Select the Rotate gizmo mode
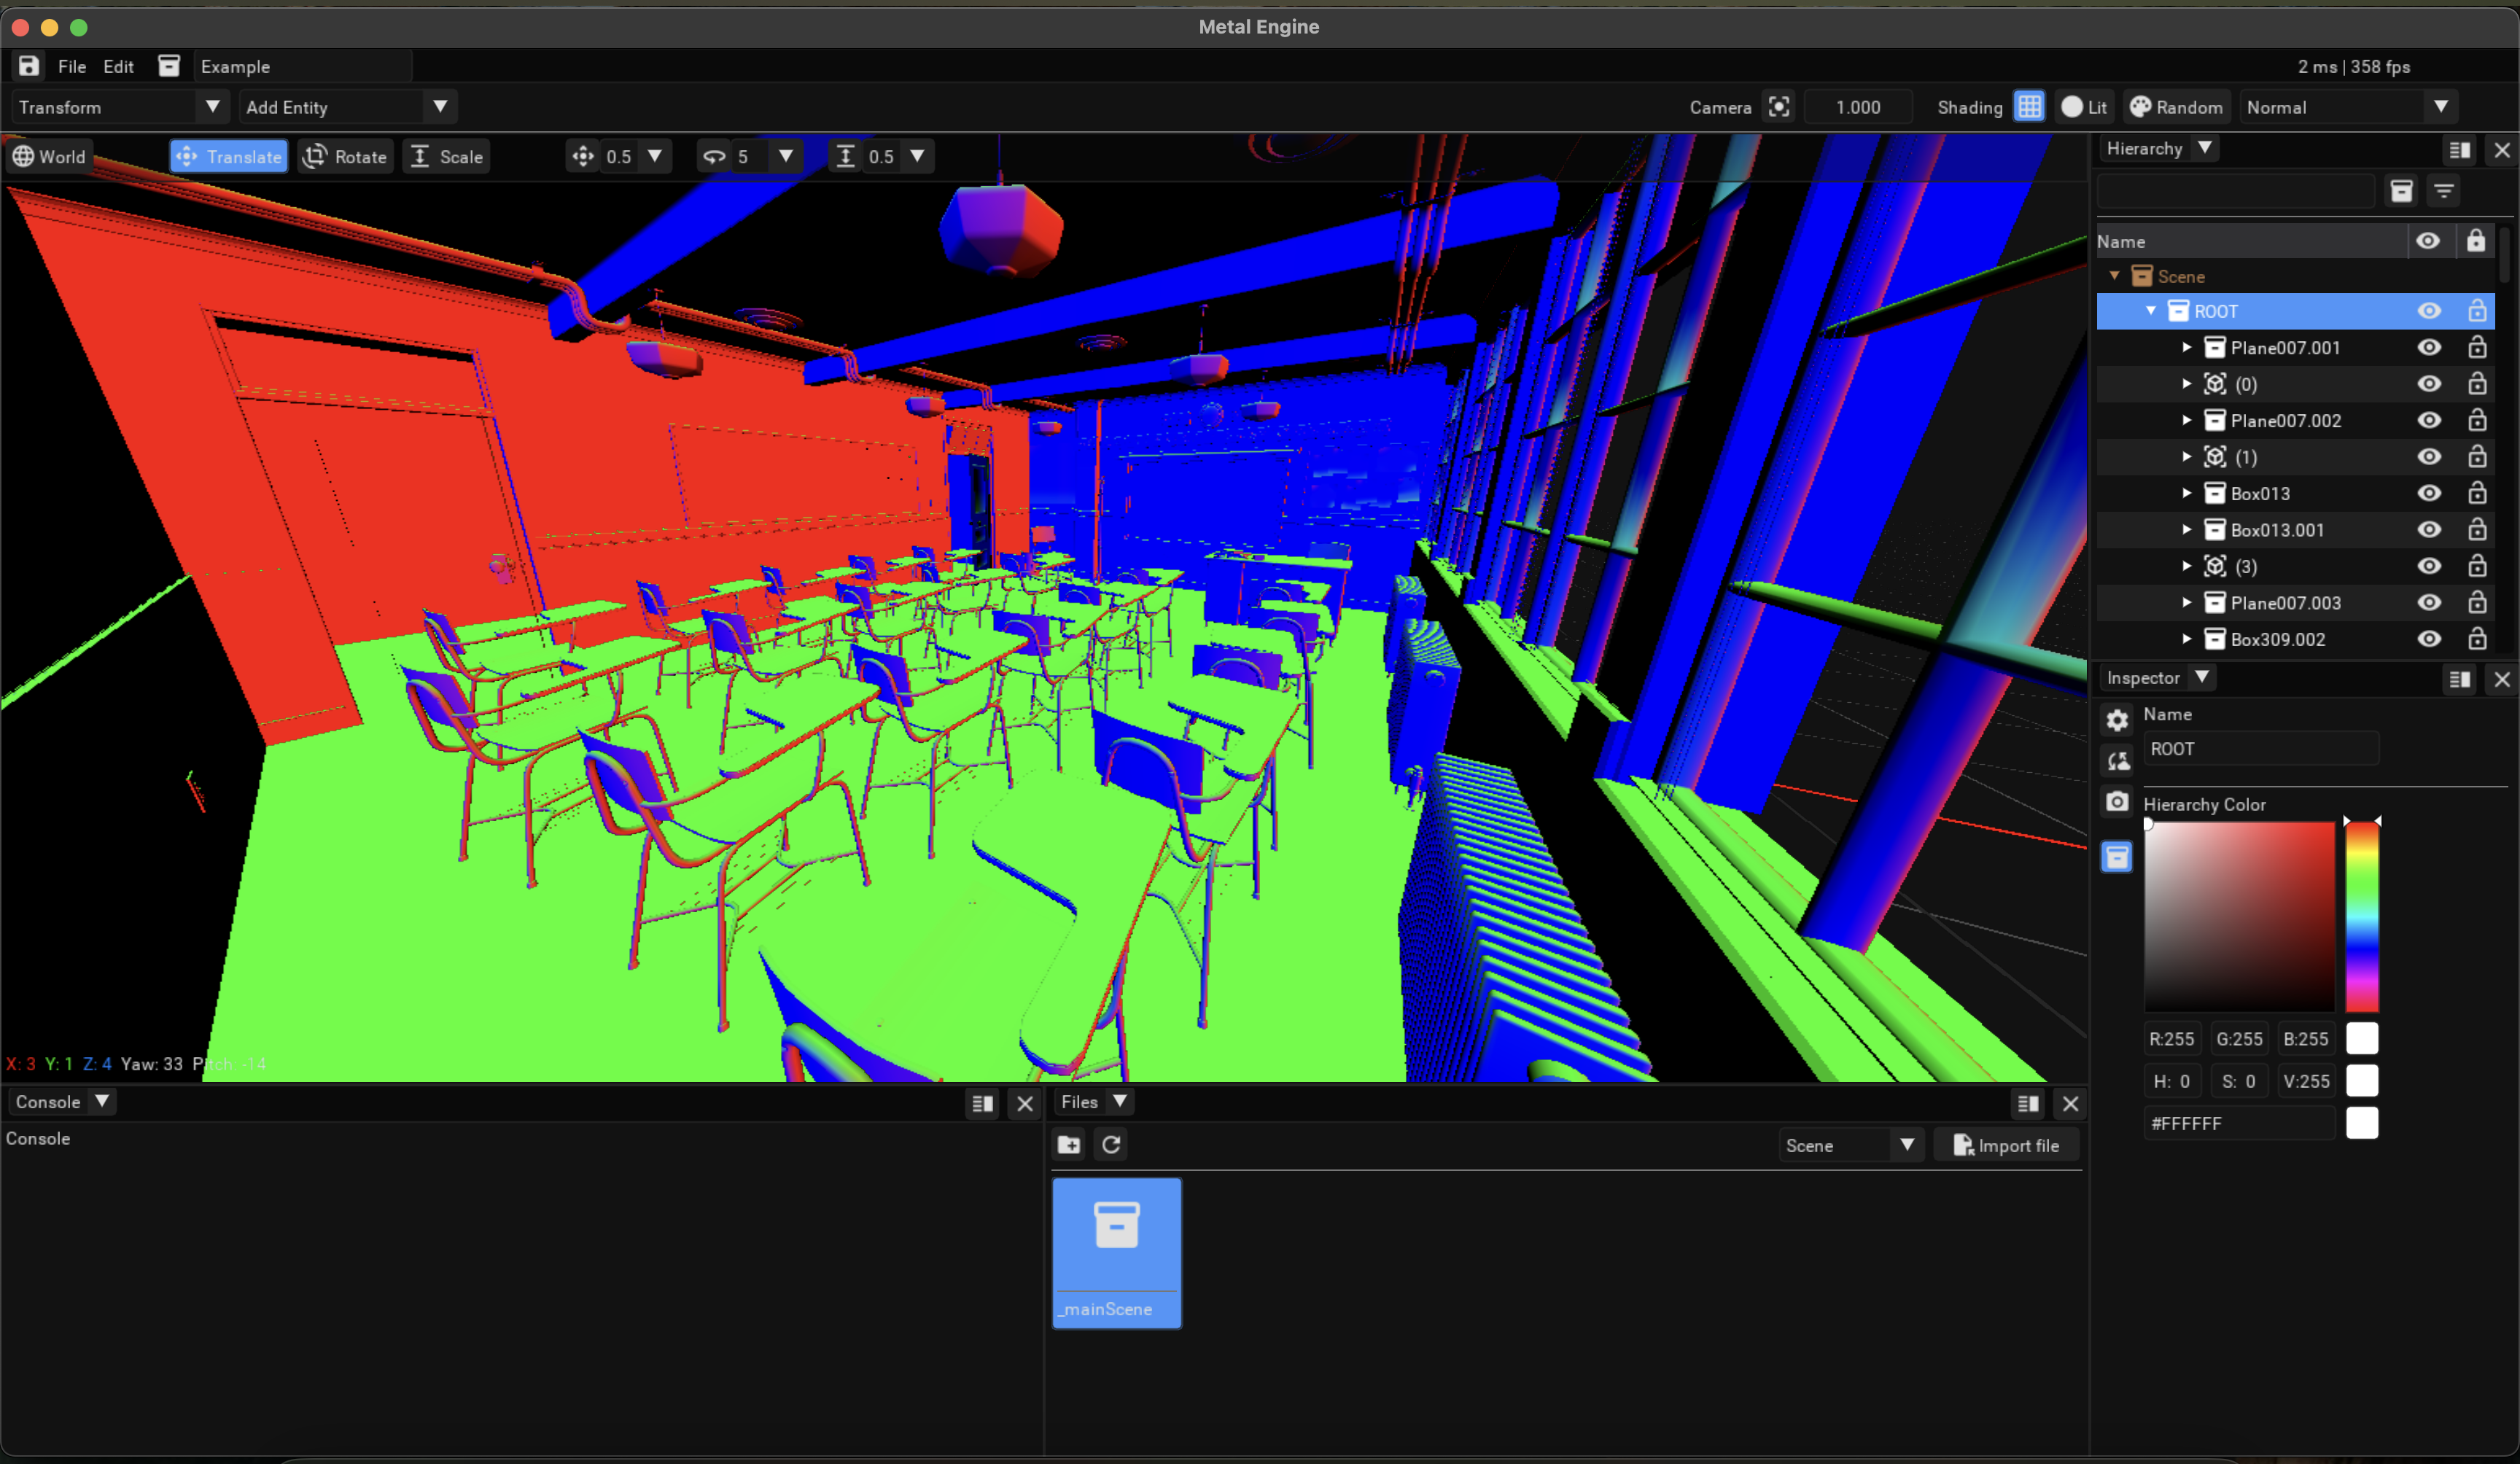The width and height of the screenshot is (2520, 1464). point(345,156)
